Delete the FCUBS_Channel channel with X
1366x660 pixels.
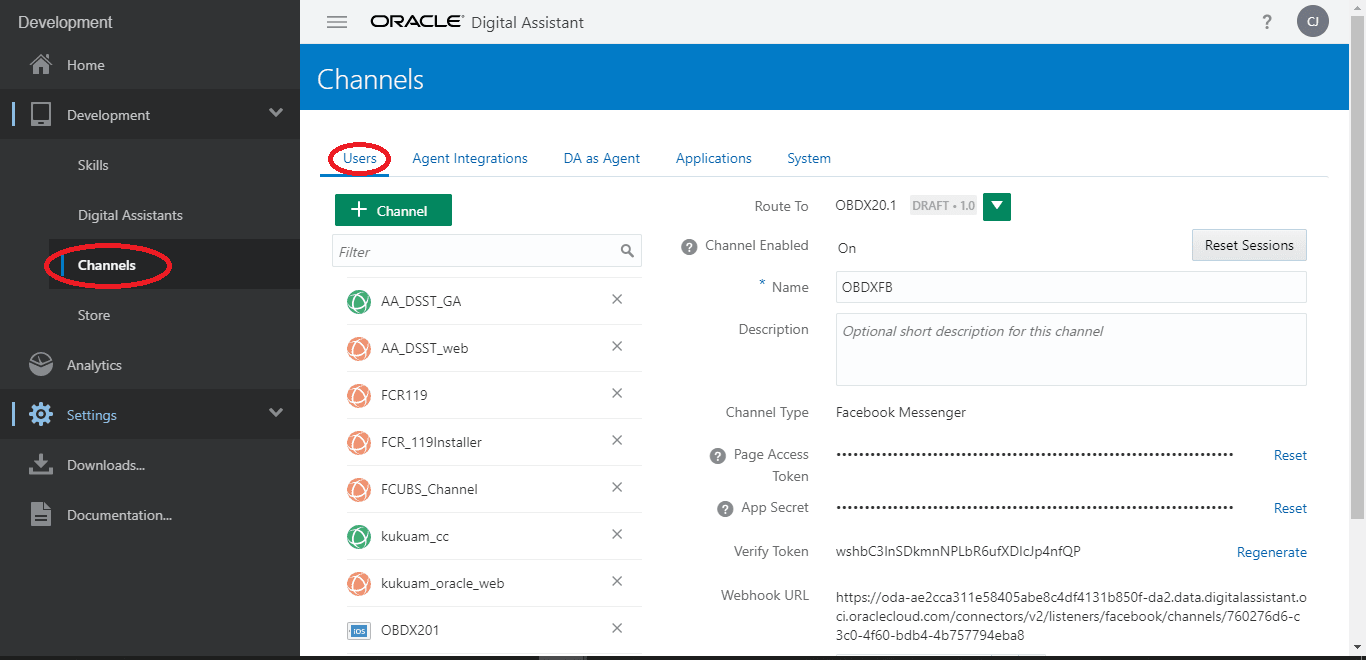coord(617,487)
